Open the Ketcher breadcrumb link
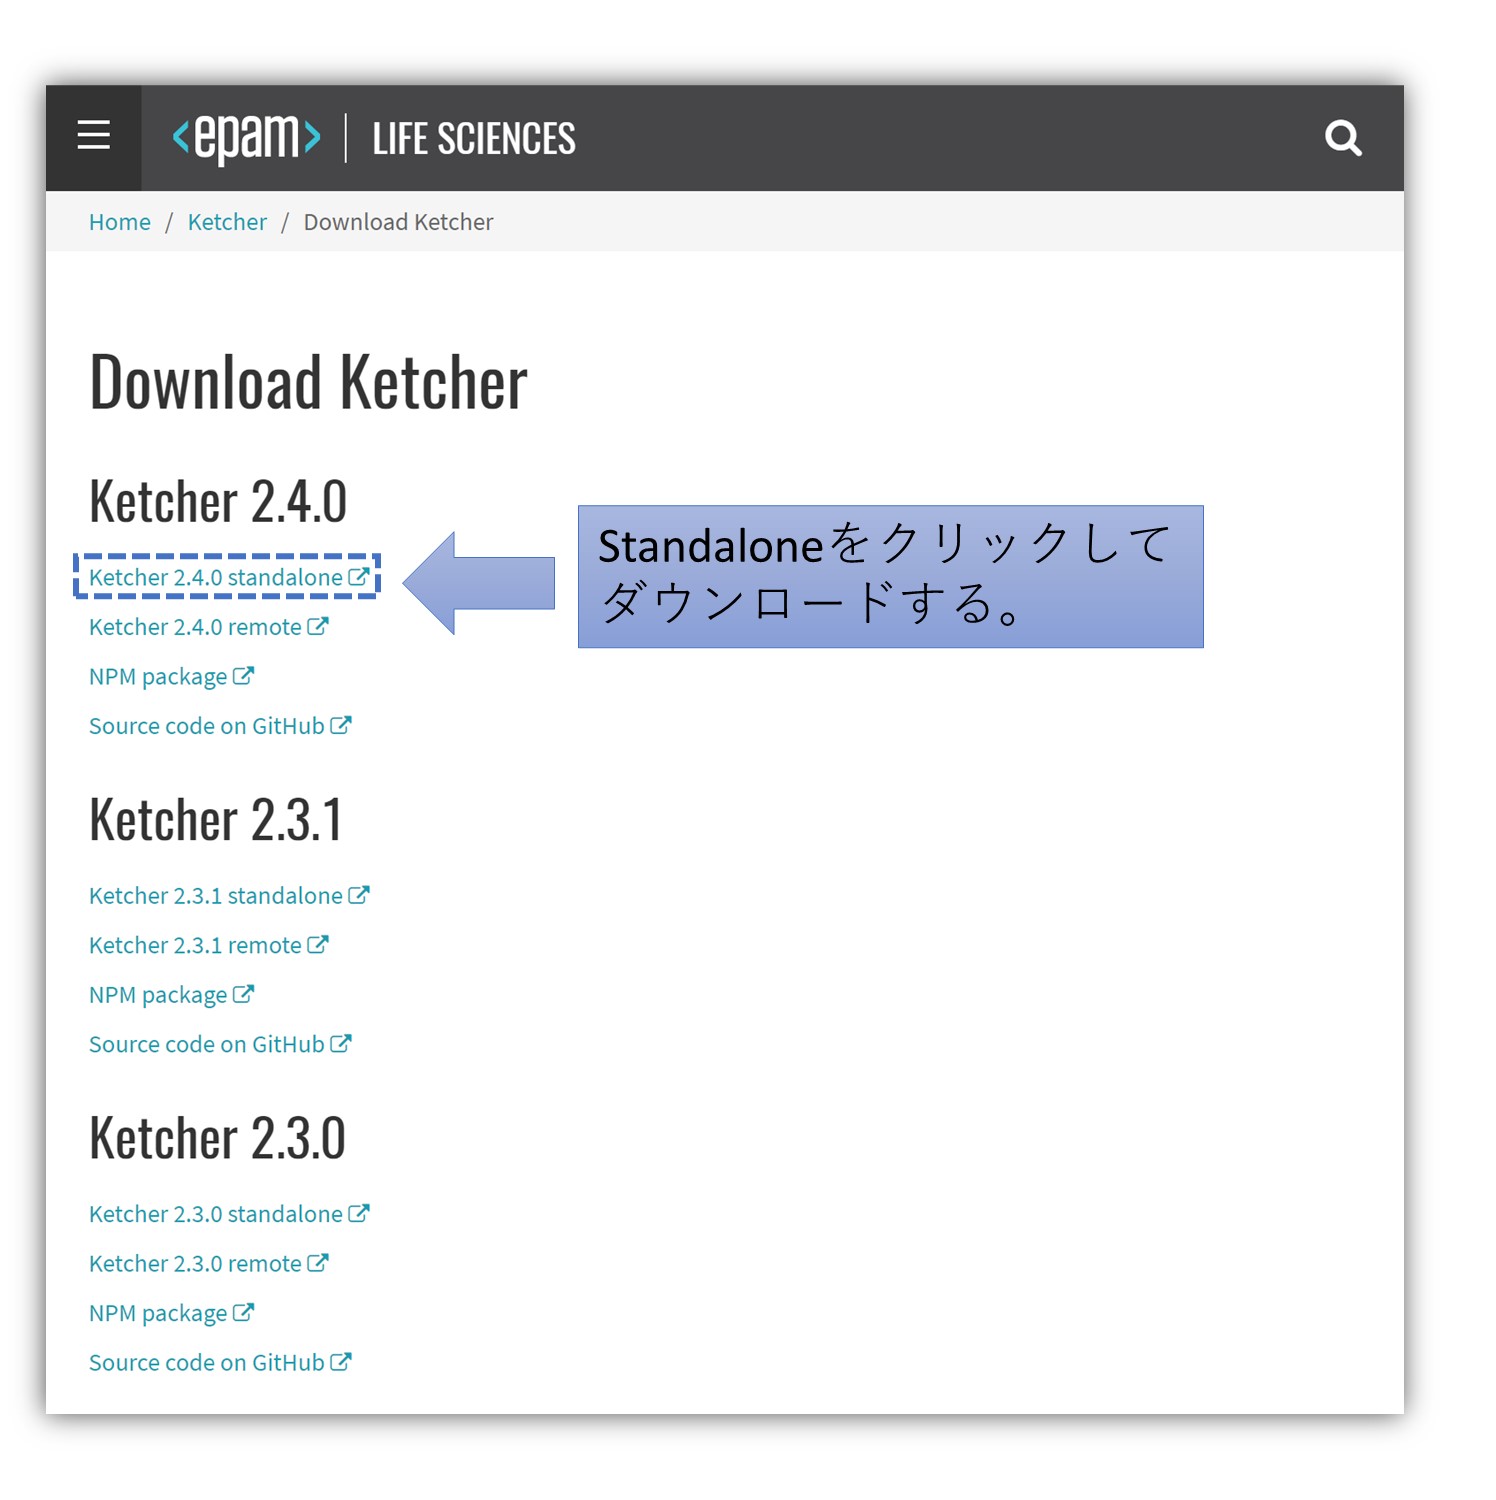This screenshot has height=1500, width=1496. tap(227, 221)
